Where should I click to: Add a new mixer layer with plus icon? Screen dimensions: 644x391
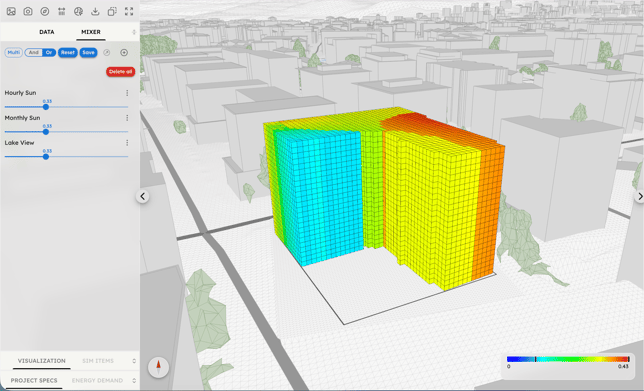(124, 53)
